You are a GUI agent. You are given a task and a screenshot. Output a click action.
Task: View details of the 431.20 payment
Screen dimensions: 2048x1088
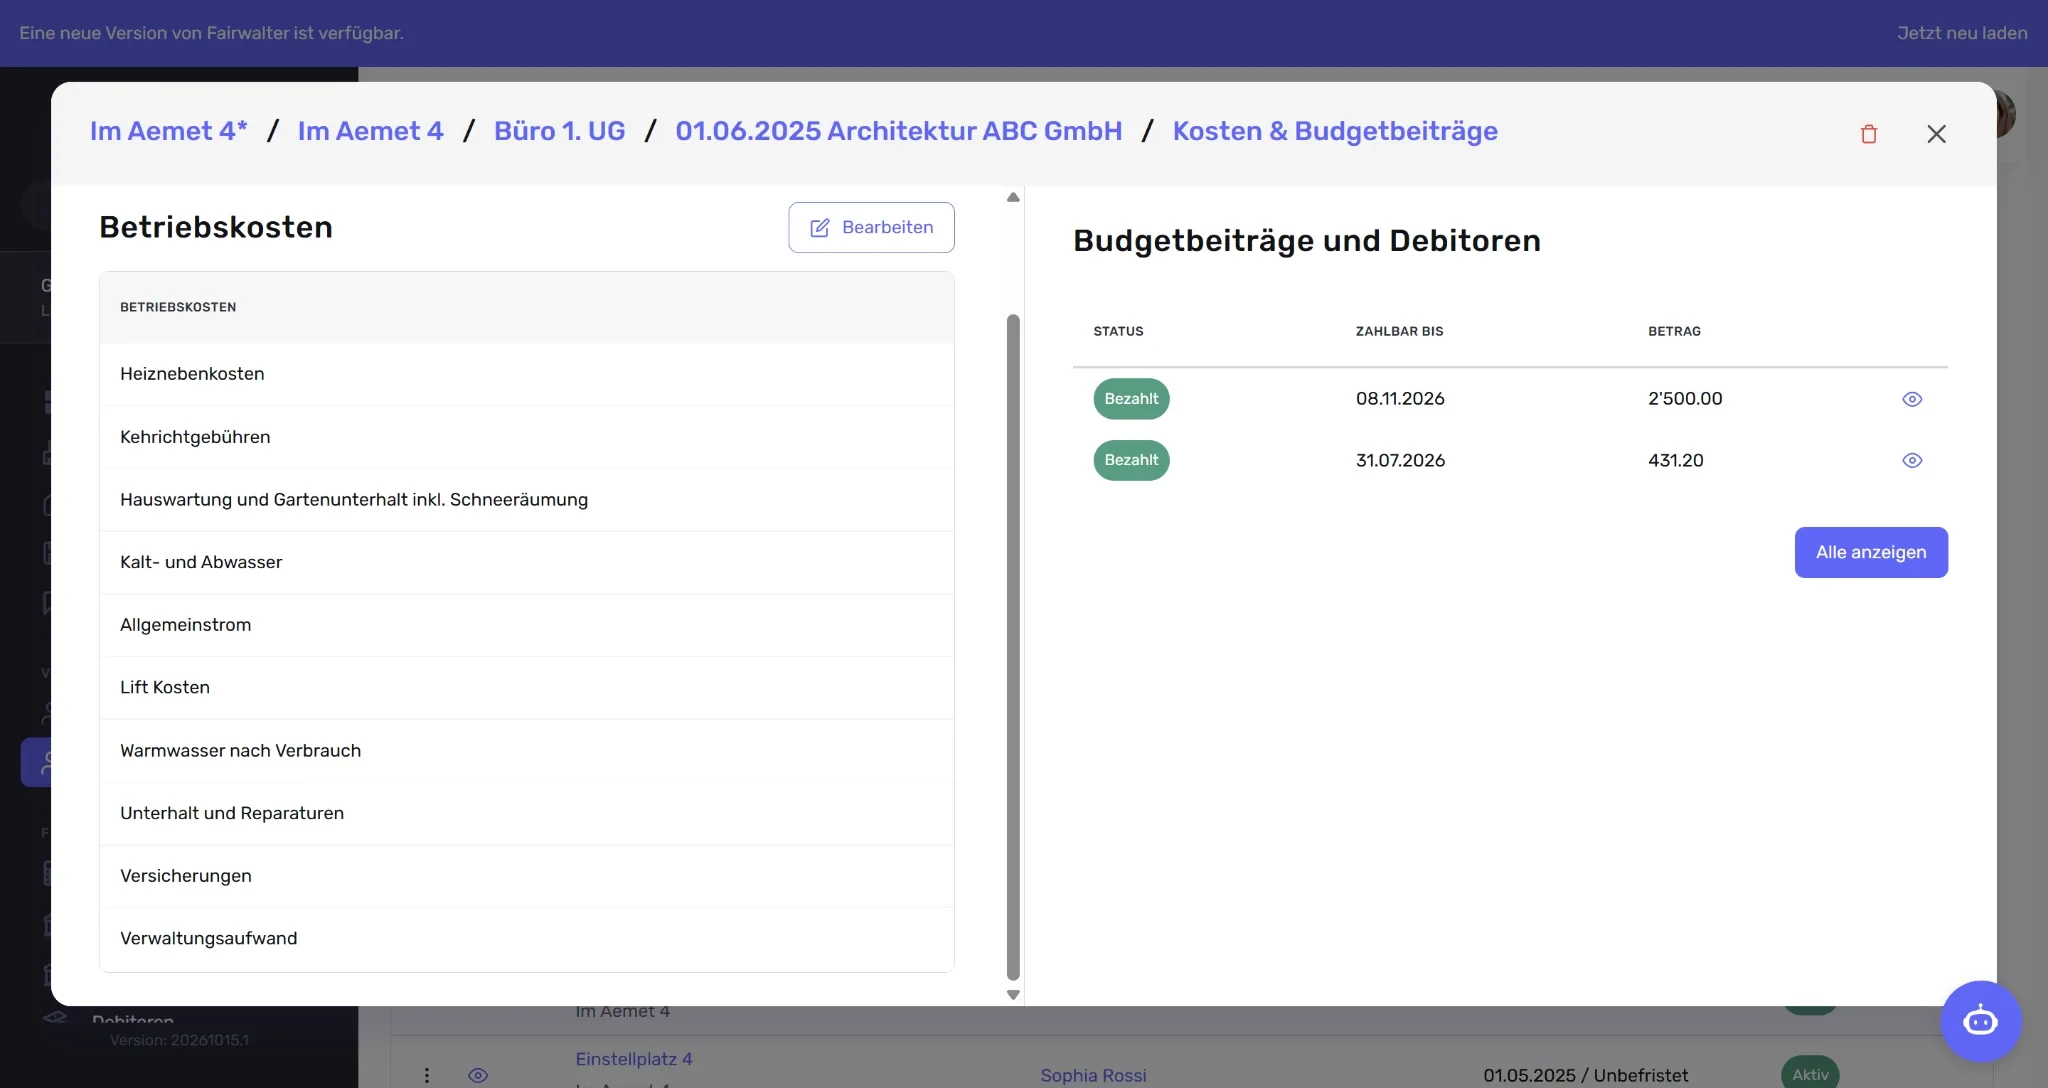pos(1912,461)
